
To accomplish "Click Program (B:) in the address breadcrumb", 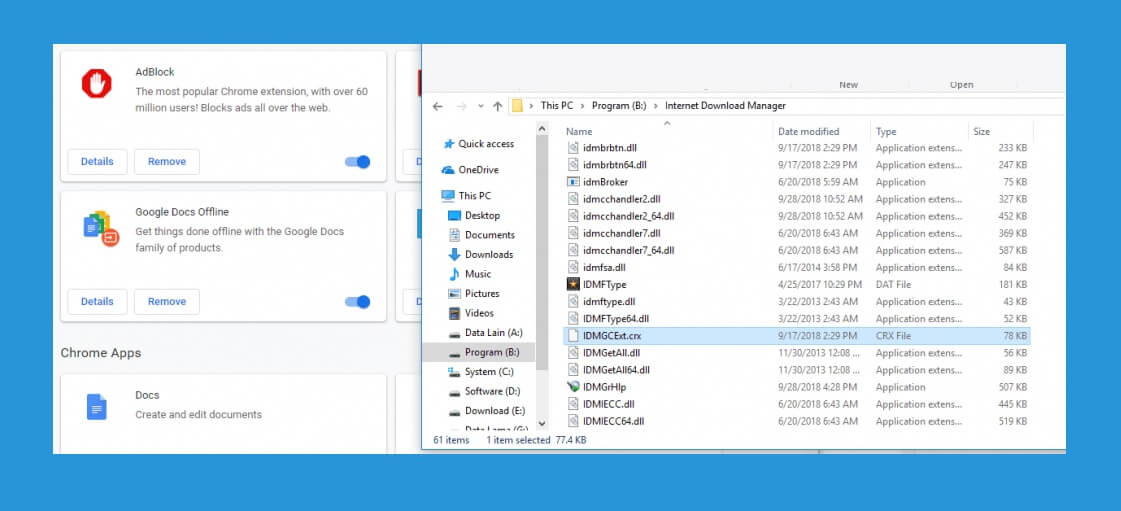I will (x=619, y=106).
